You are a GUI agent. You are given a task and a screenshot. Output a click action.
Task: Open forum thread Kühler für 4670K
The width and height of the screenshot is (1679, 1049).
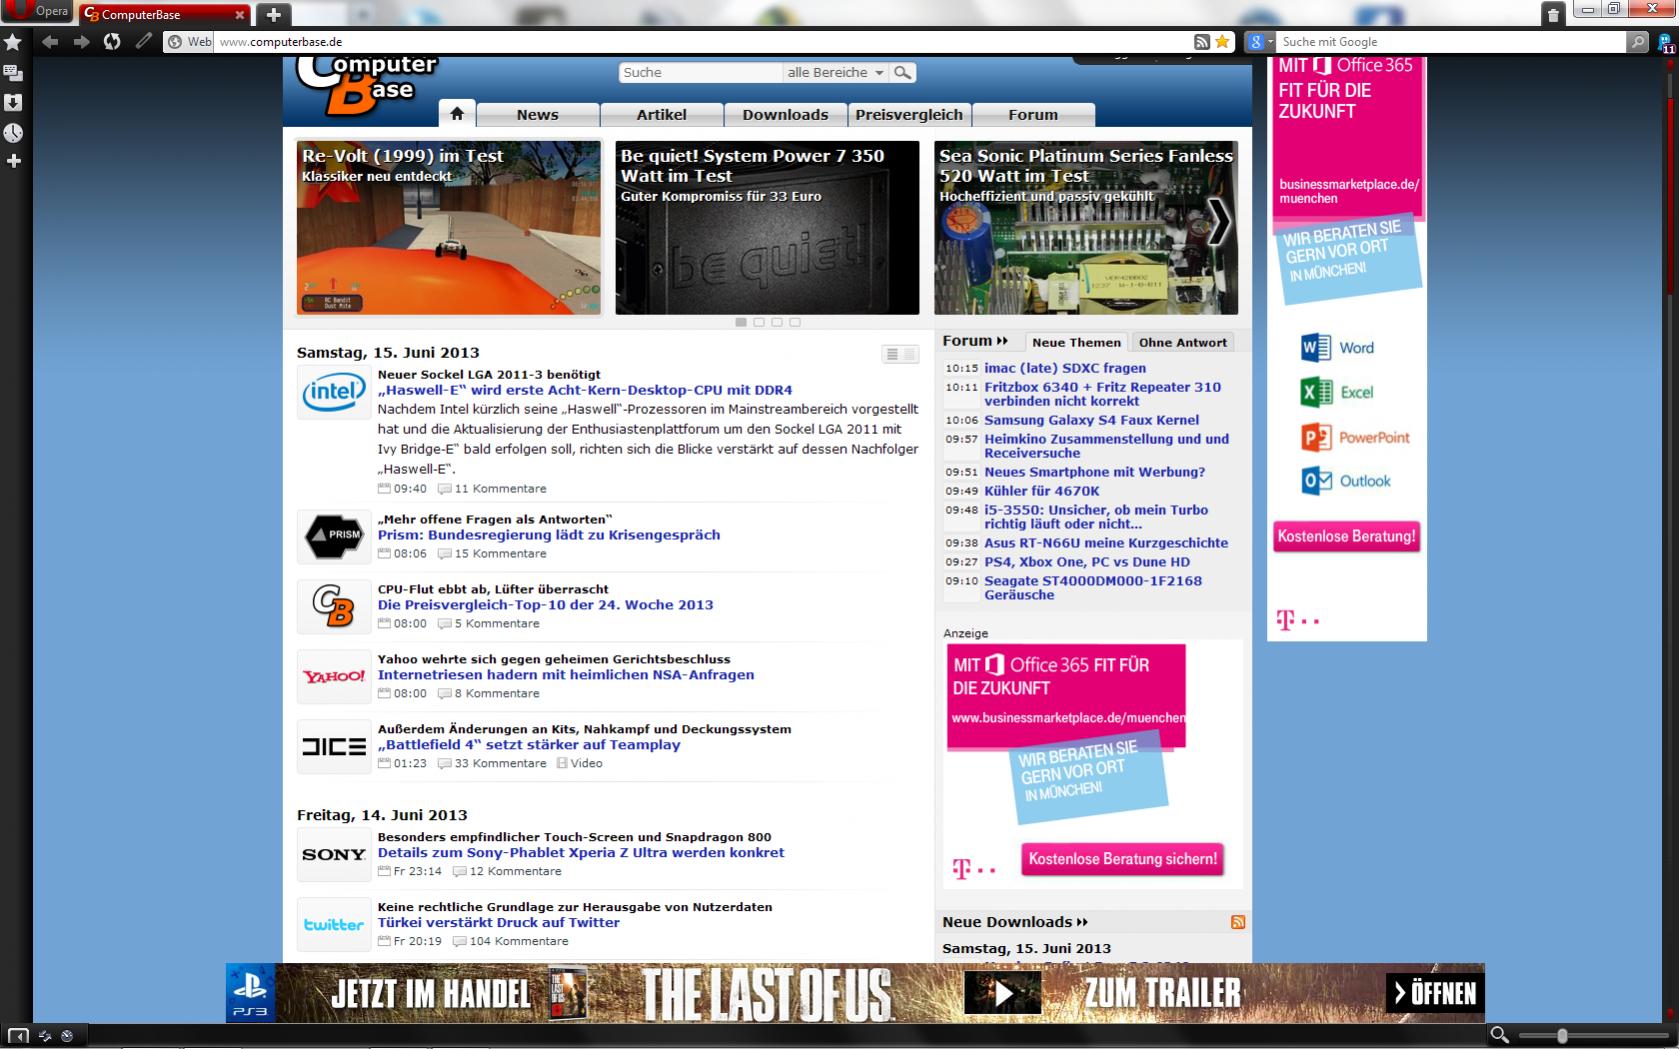[x=1042, y=491]
